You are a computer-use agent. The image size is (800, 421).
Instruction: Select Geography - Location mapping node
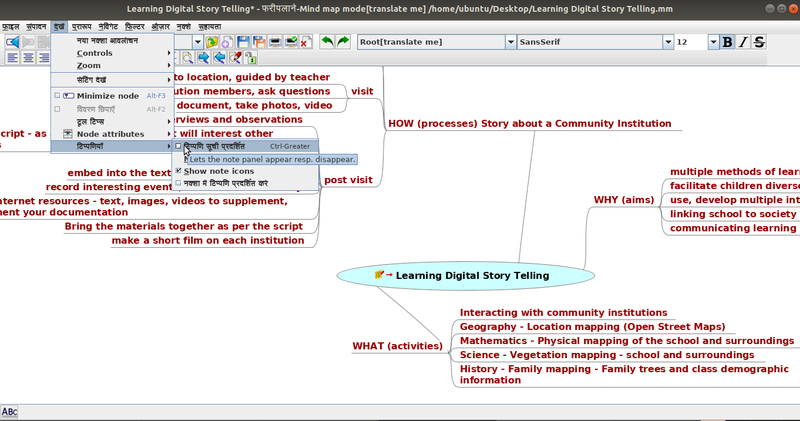point(592,327)
